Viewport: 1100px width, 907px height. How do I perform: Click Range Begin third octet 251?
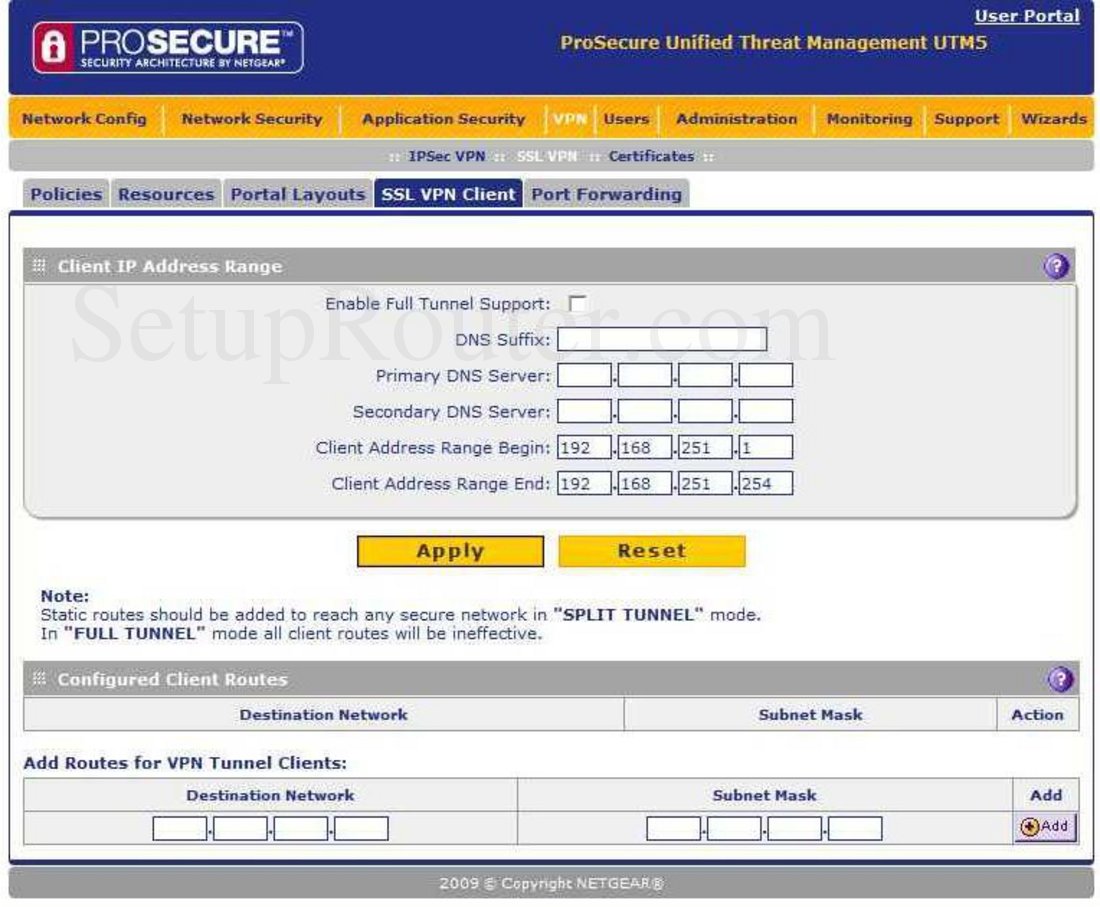[705, 448]
